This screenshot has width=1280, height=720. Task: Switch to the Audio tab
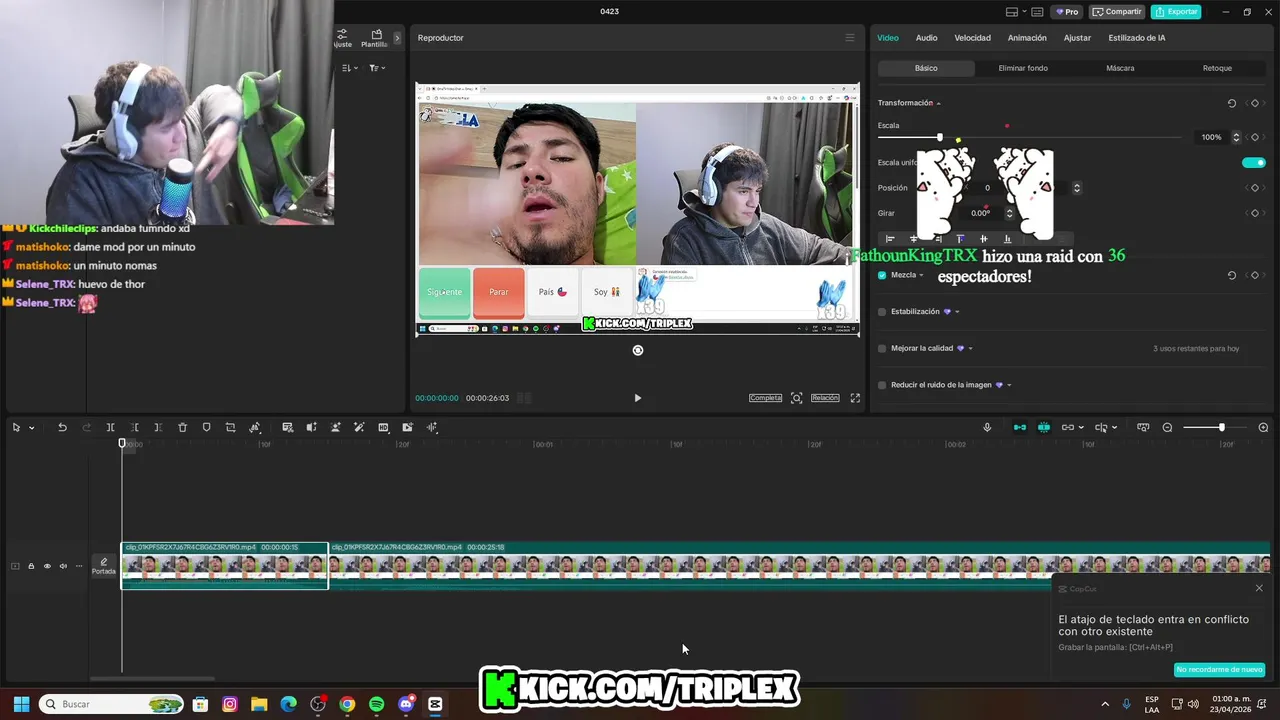[927, 38]
